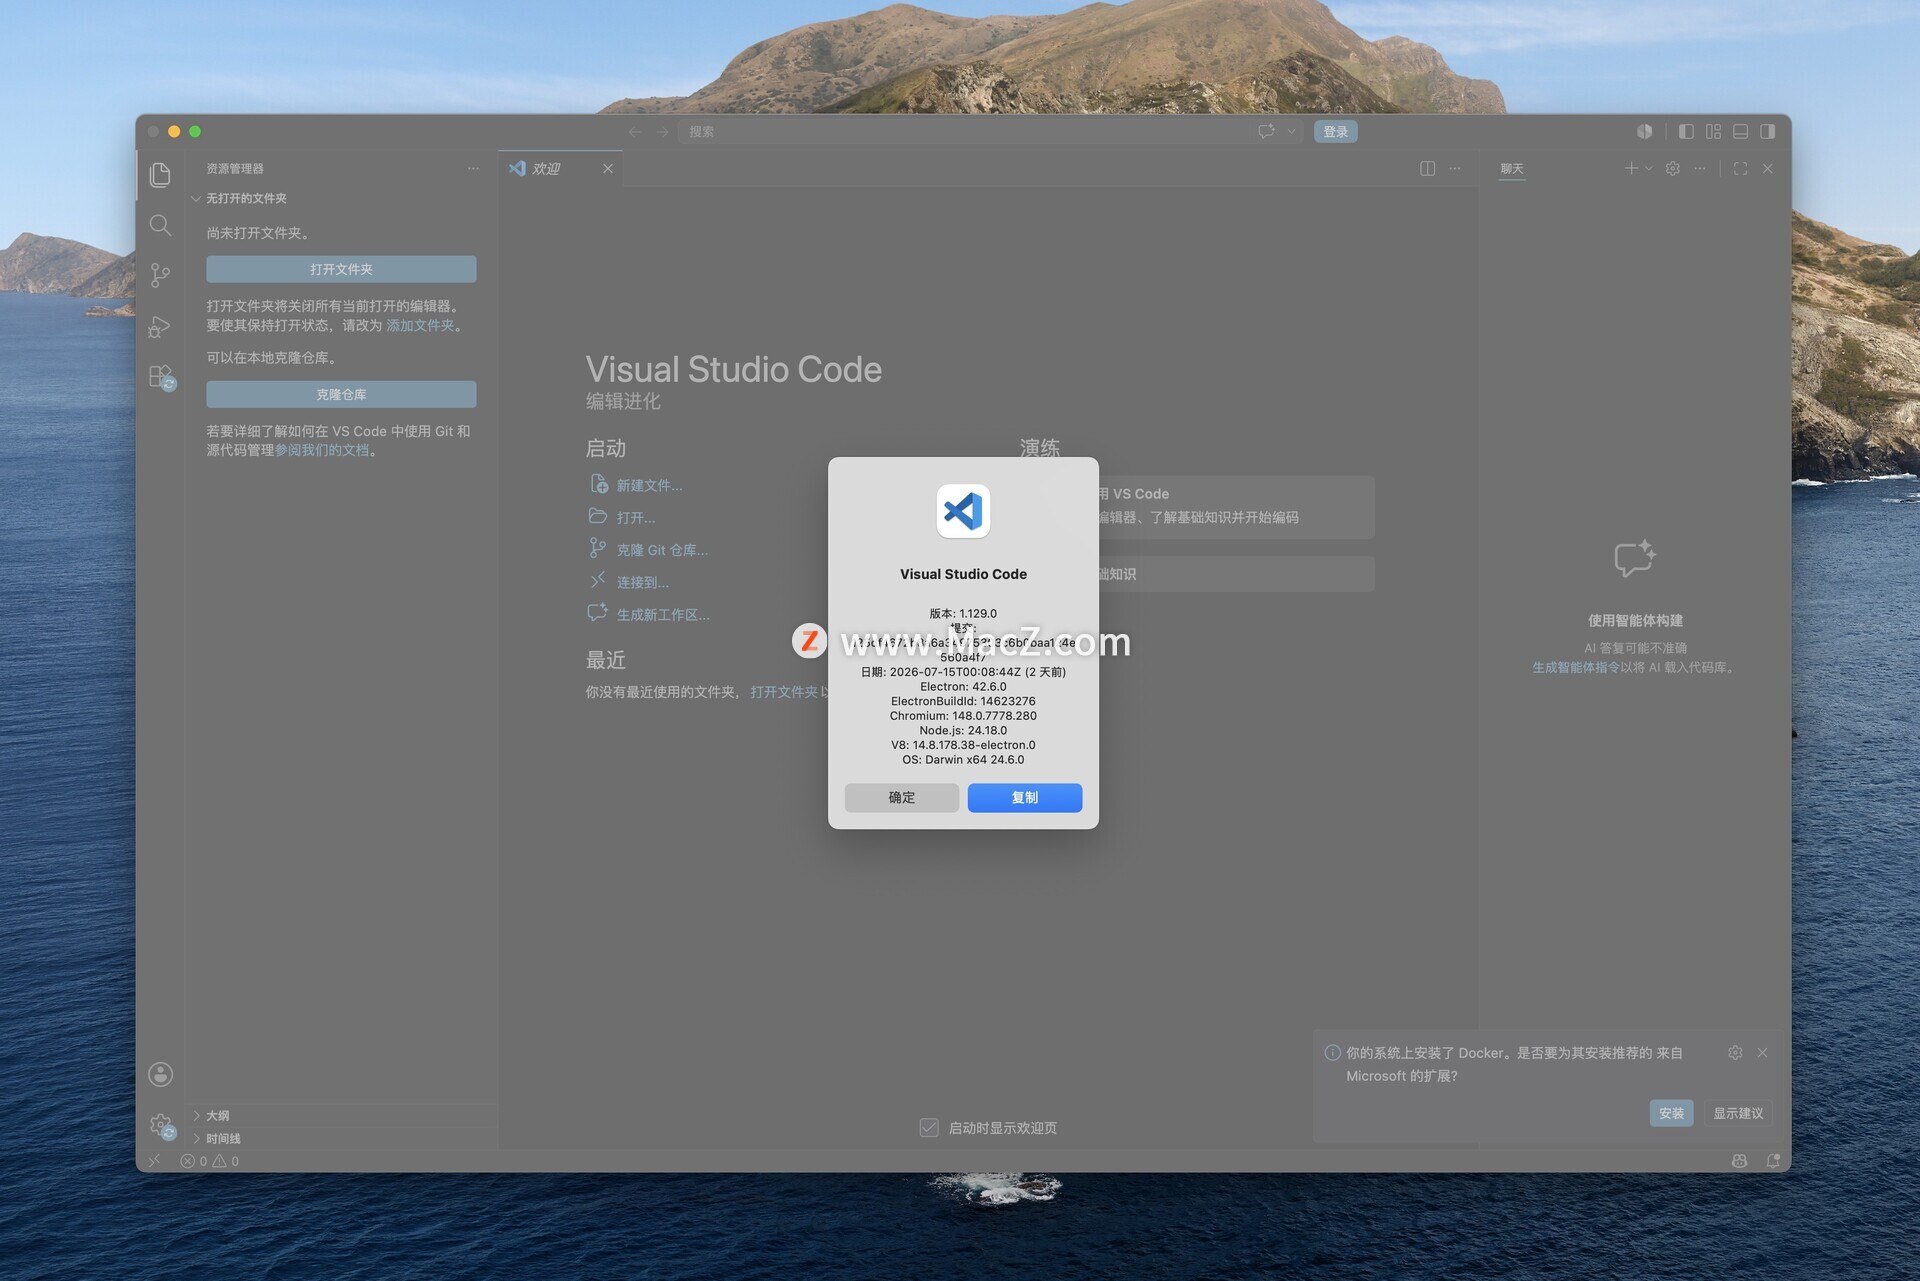
Task: Maximize the chat panel with the fullscreen icon
Action: (x=1740, y=168)
